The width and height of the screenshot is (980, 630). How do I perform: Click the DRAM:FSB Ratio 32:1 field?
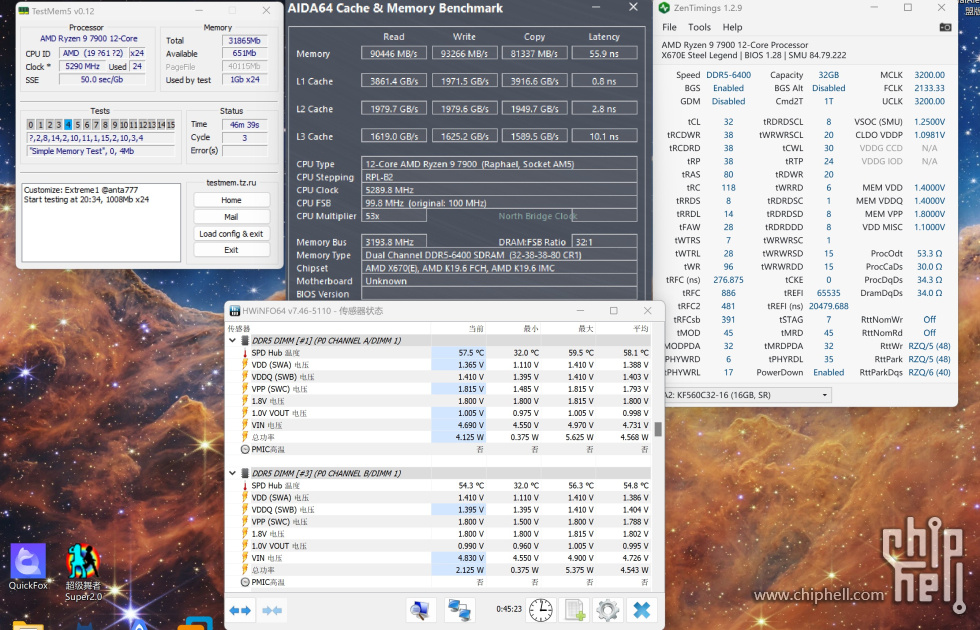[604, 242]
